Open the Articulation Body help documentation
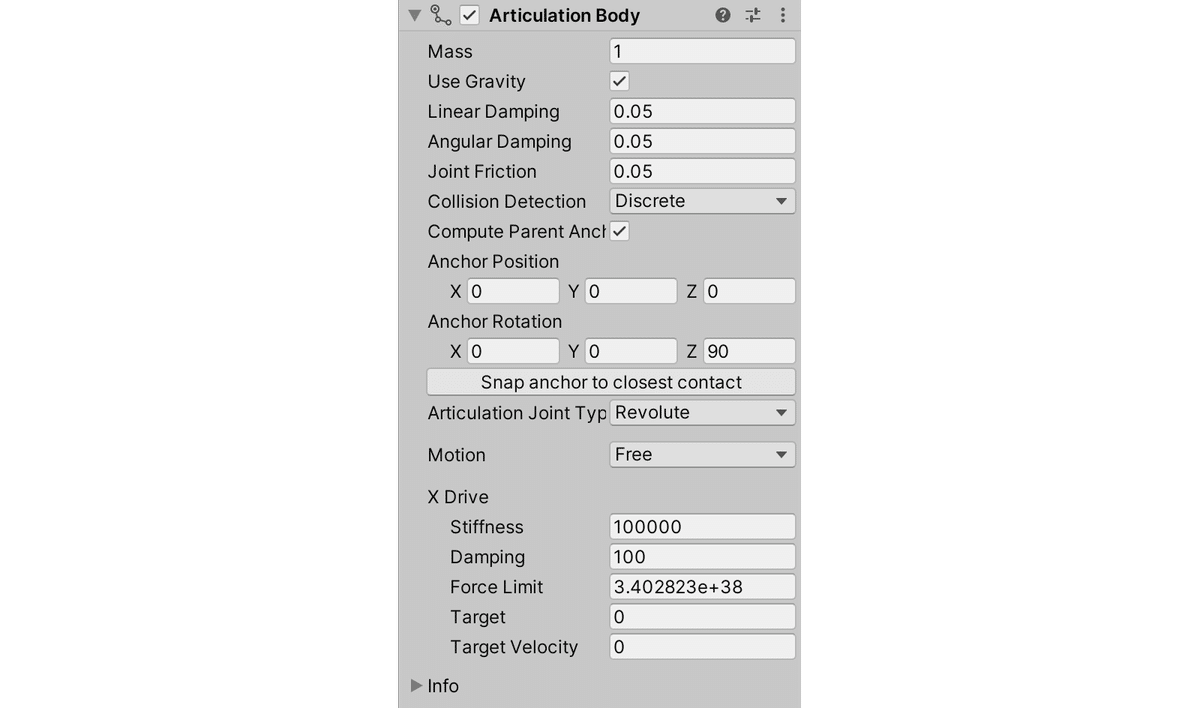 click(x=722, y=15)
